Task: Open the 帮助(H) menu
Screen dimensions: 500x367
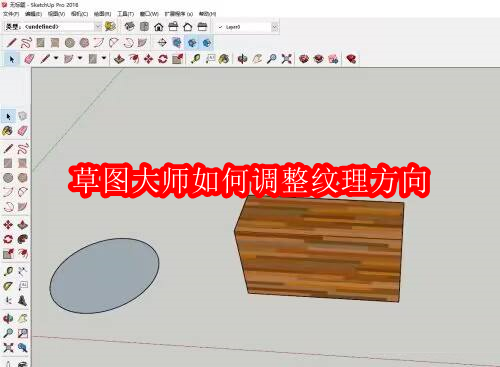Action: 207,14
